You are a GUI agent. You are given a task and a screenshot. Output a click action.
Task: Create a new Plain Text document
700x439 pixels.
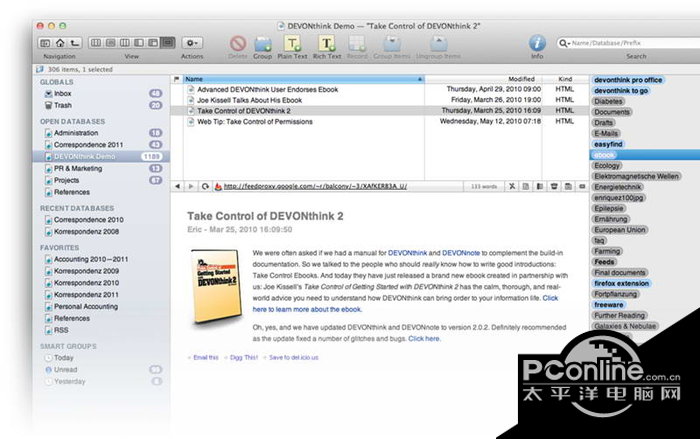tap(291, 44)
